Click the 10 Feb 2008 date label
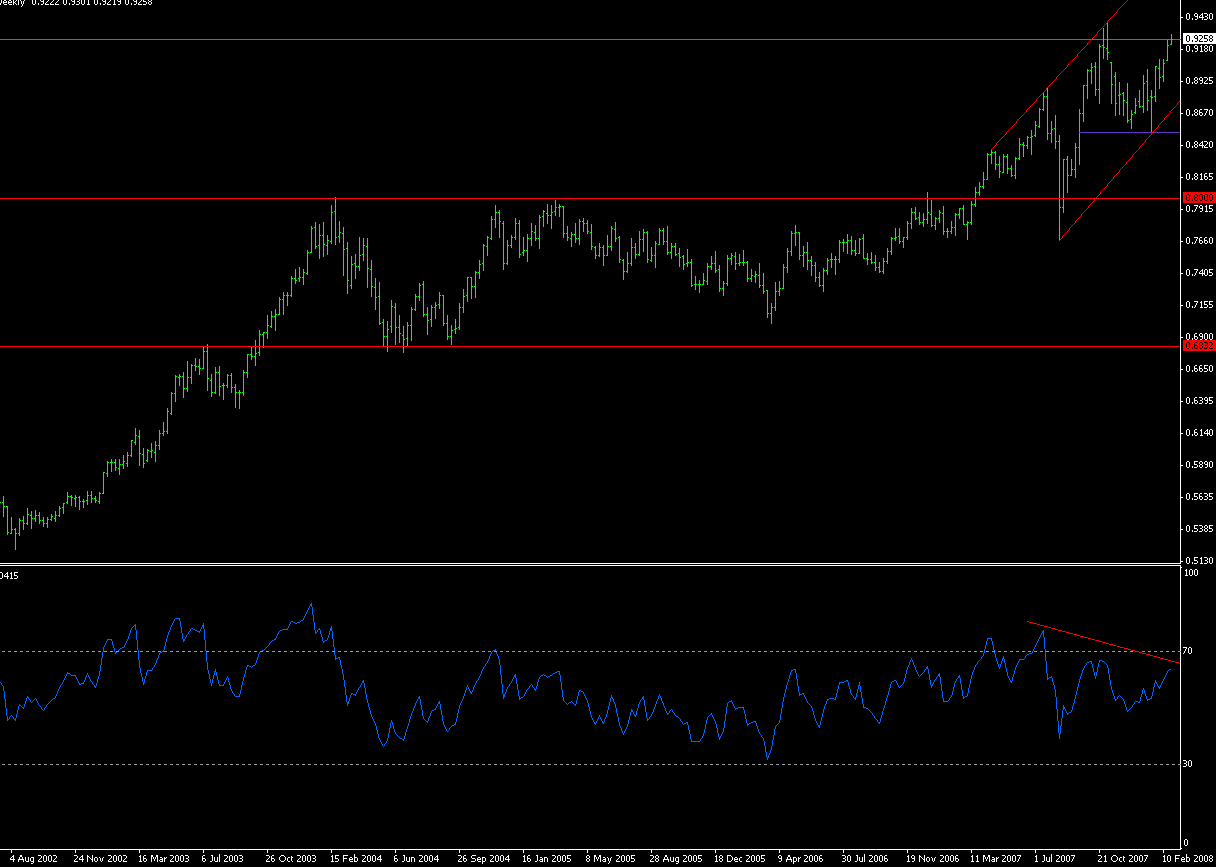The height and width of the screenshot is (867, 1216). coord(1186,858)
